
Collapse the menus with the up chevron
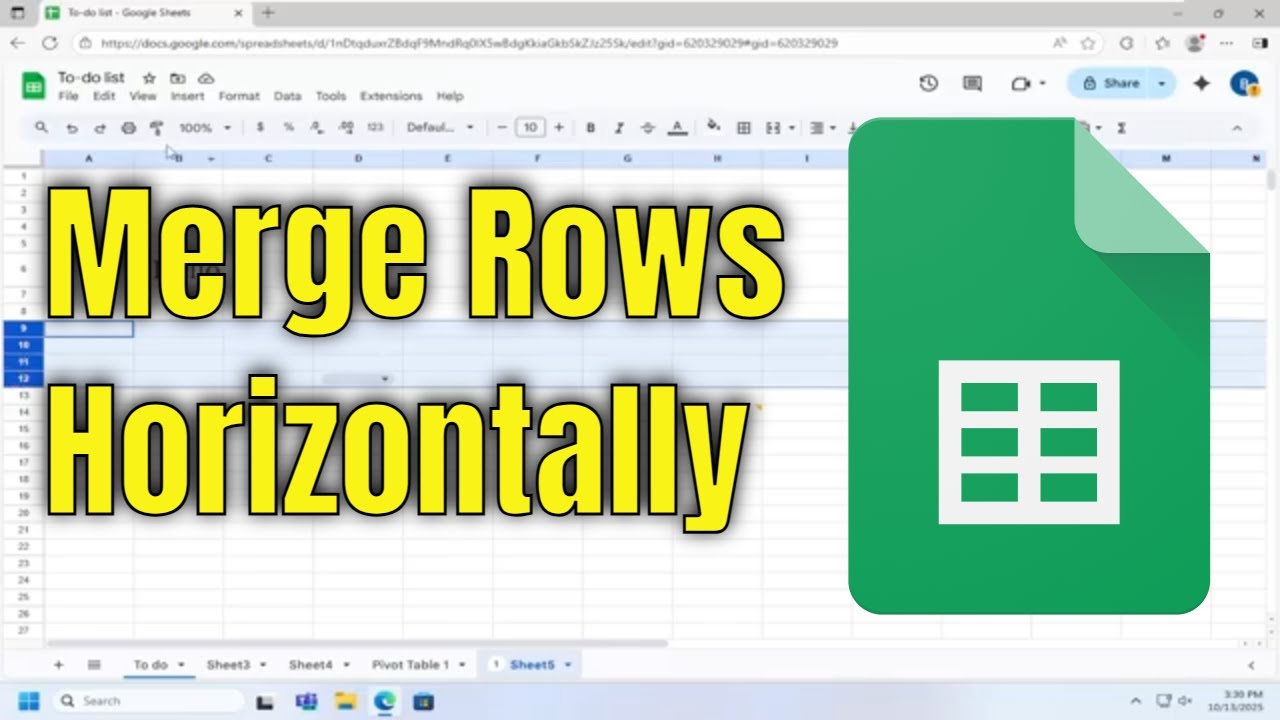[x=1237, y=128]
